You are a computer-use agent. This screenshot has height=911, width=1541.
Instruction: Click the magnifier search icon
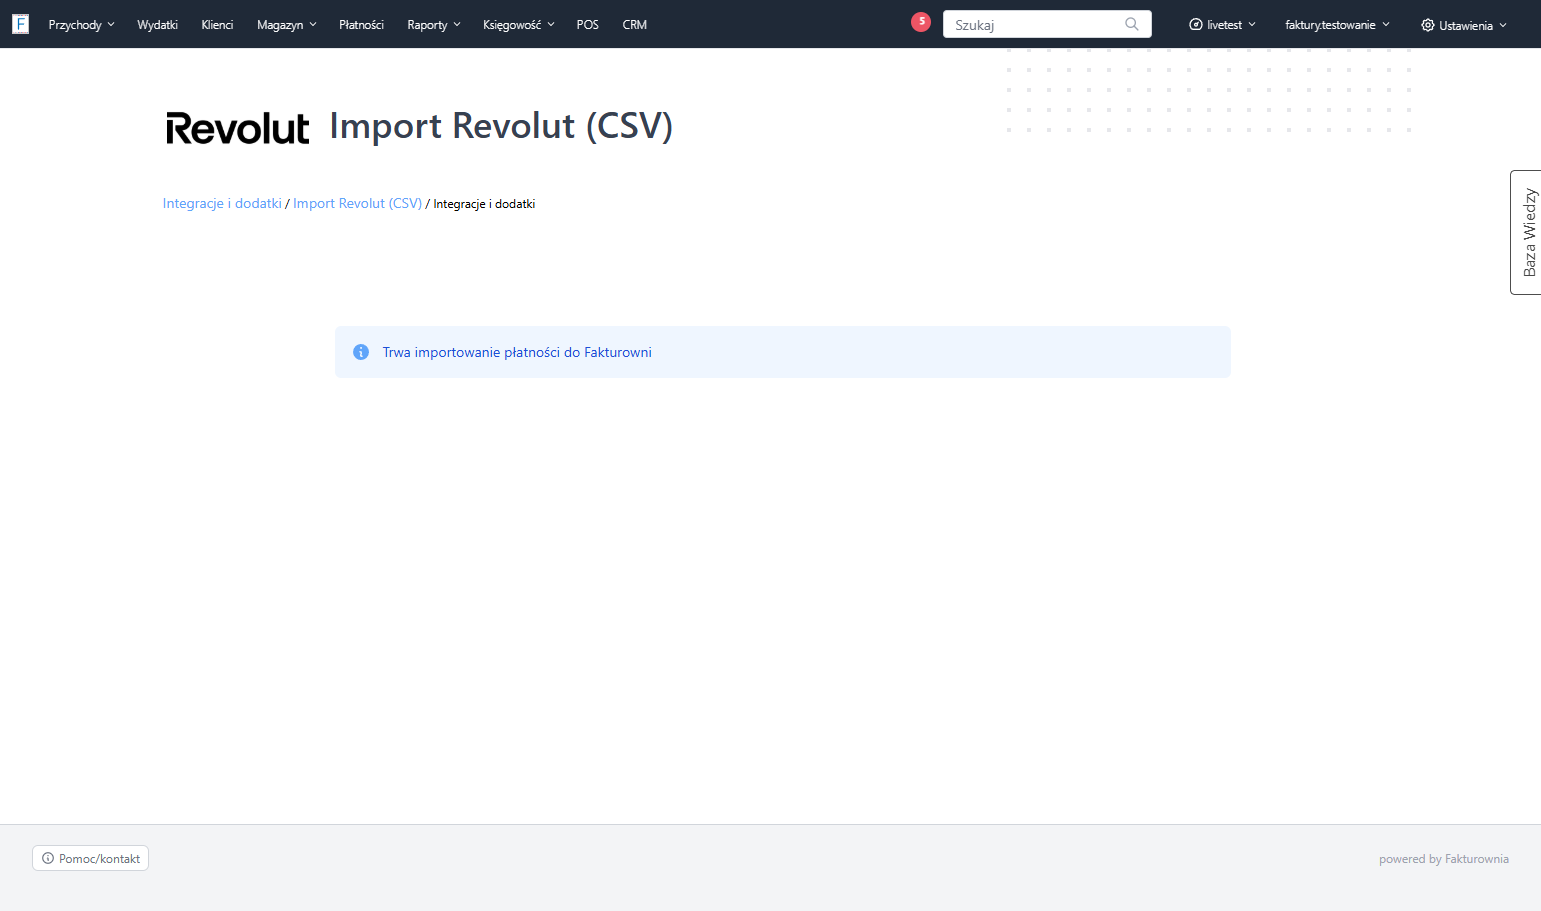1131,24
